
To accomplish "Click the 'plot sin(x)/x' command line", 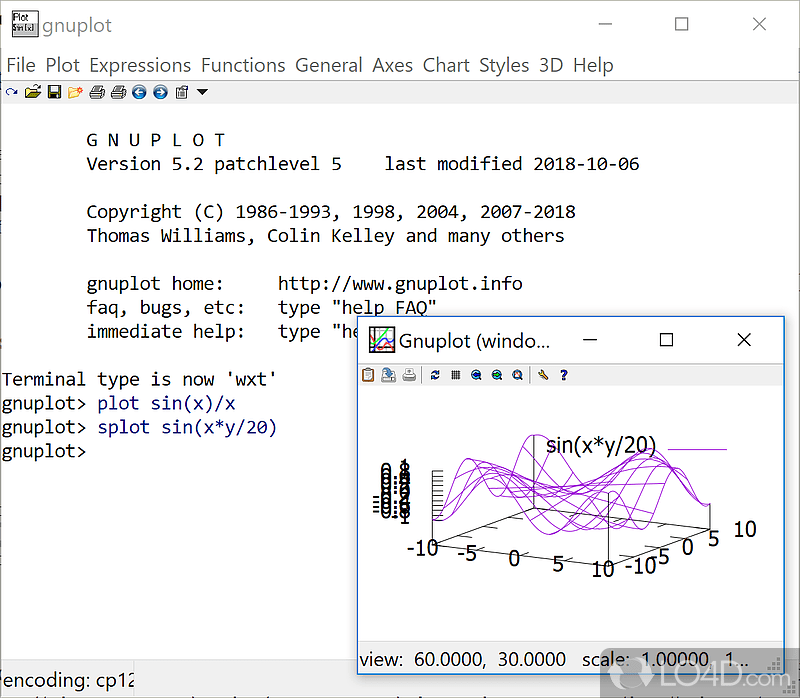I will 166,404.
